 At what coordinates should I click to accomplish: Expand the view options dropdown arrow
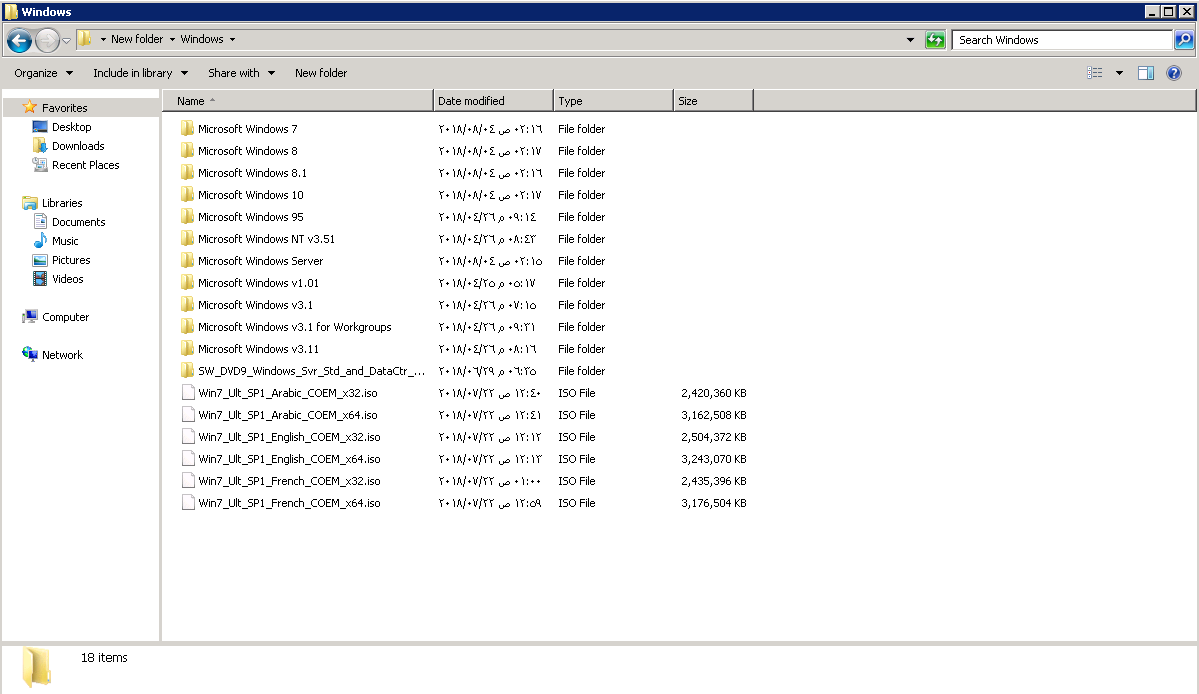click(x=1119, y=73)
